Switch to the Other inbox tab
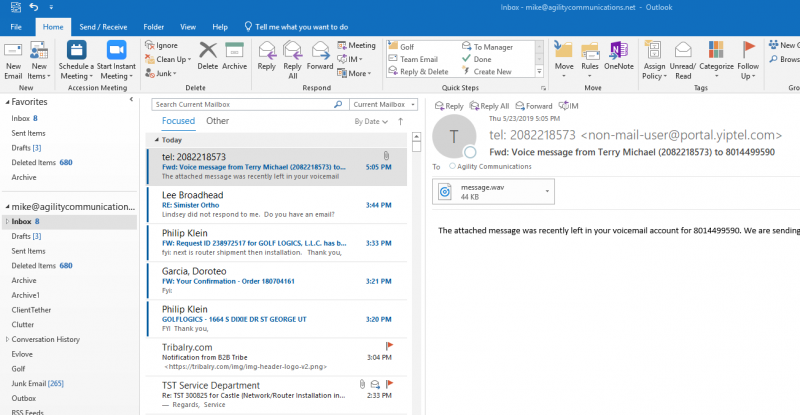This screenshot has height=415, width=800. 217,121
